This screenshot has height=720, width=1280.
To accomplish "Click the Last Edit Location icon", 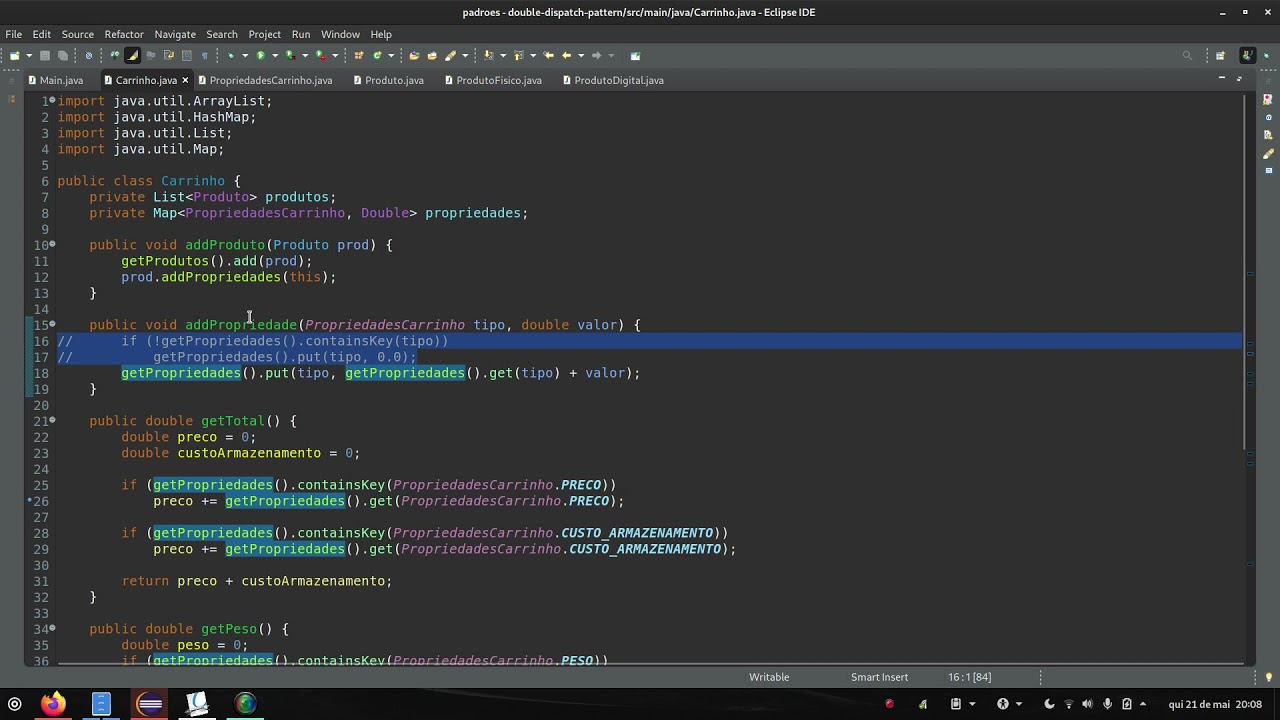I will [x=549, y=56].
